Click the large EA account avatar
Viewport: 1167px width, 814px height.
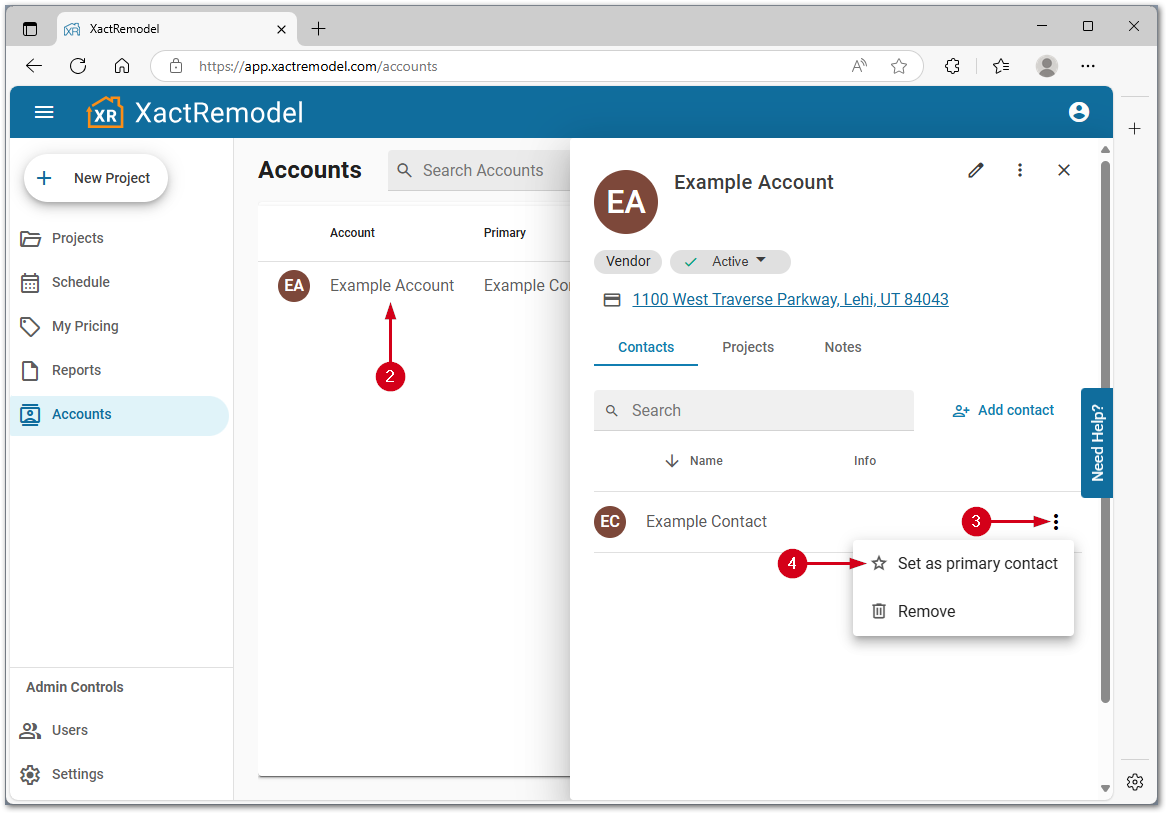tap(626, 202)
